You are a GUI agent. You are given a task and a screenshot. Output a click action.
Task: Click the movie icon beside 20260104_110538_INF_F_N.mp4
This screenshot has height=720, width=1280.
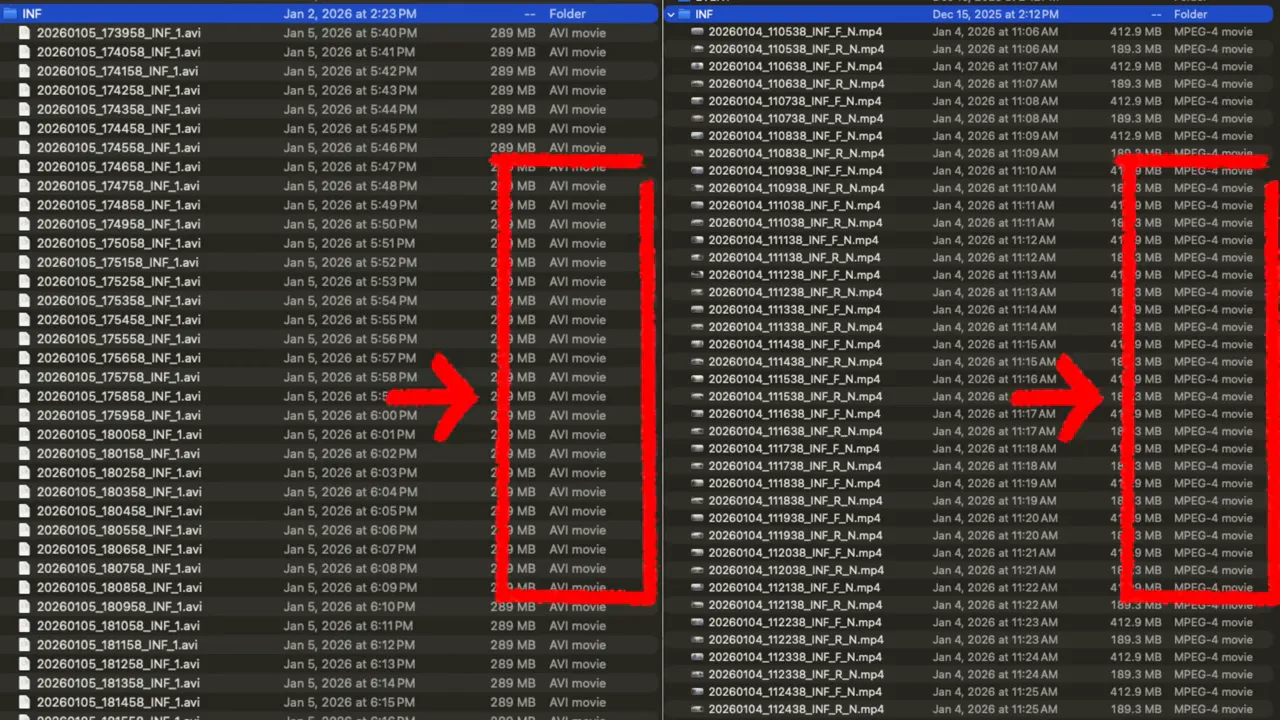(x=697, y=31)
